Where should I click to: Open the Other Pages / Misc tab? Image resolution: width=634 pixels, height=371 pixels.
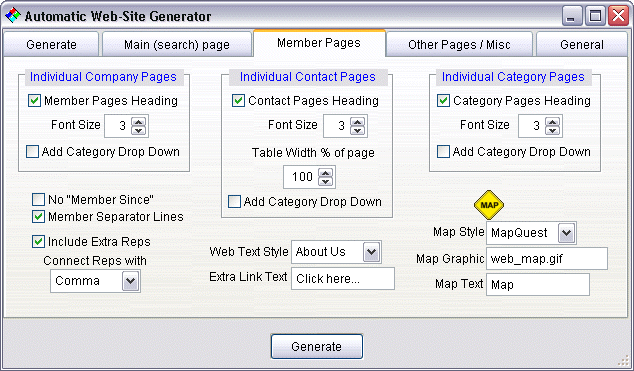point(459,44)
